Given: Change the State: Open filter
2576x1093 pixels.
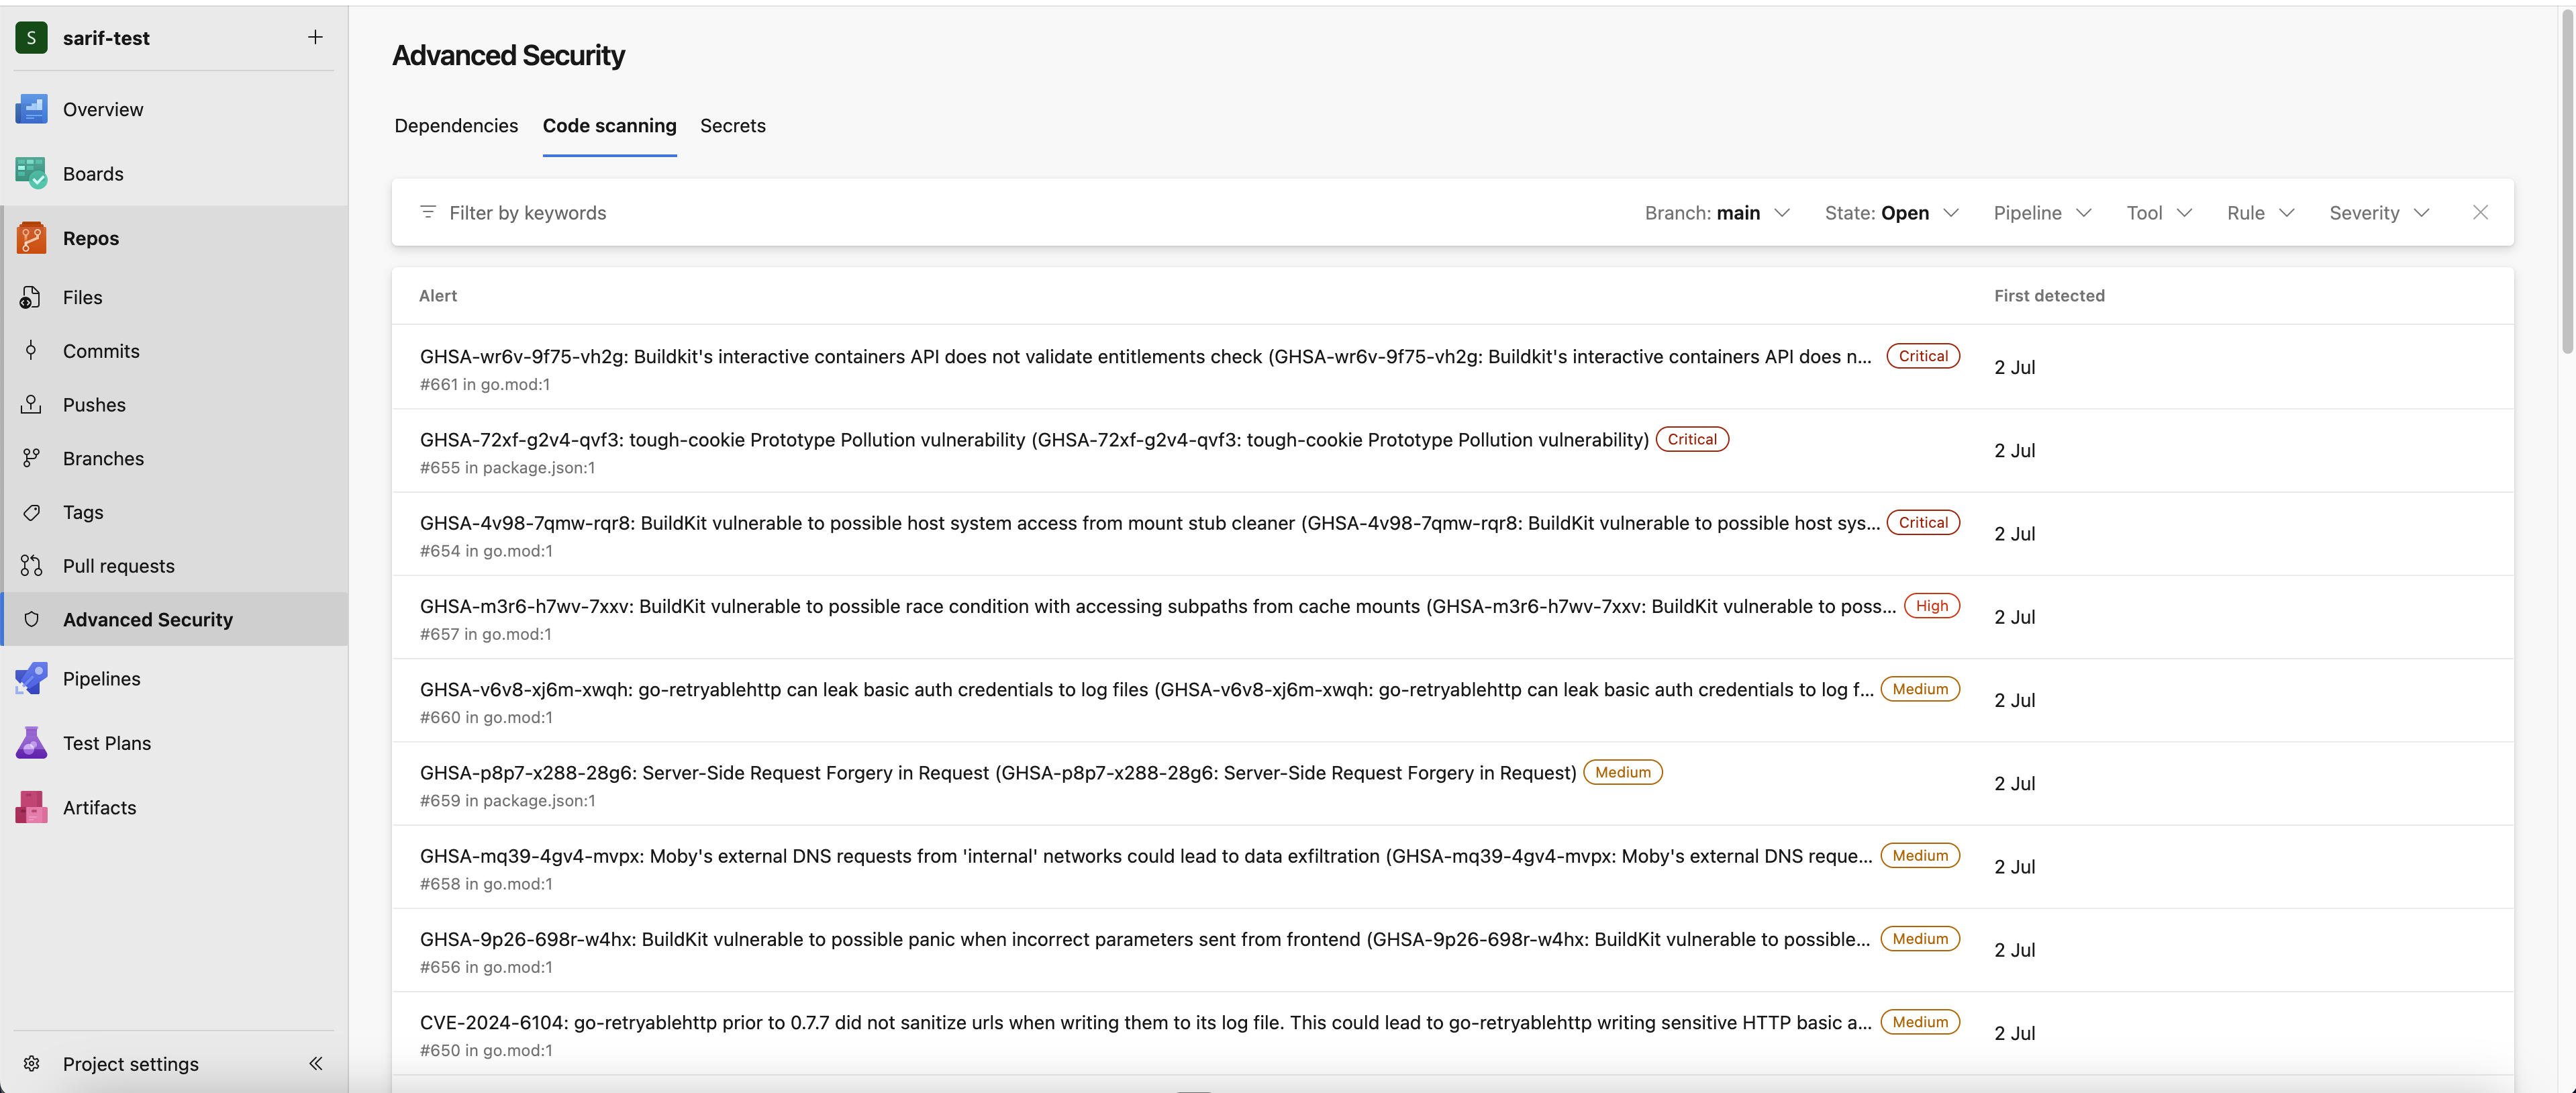Looking at the screenshot, I should (x=1890, y=212).
